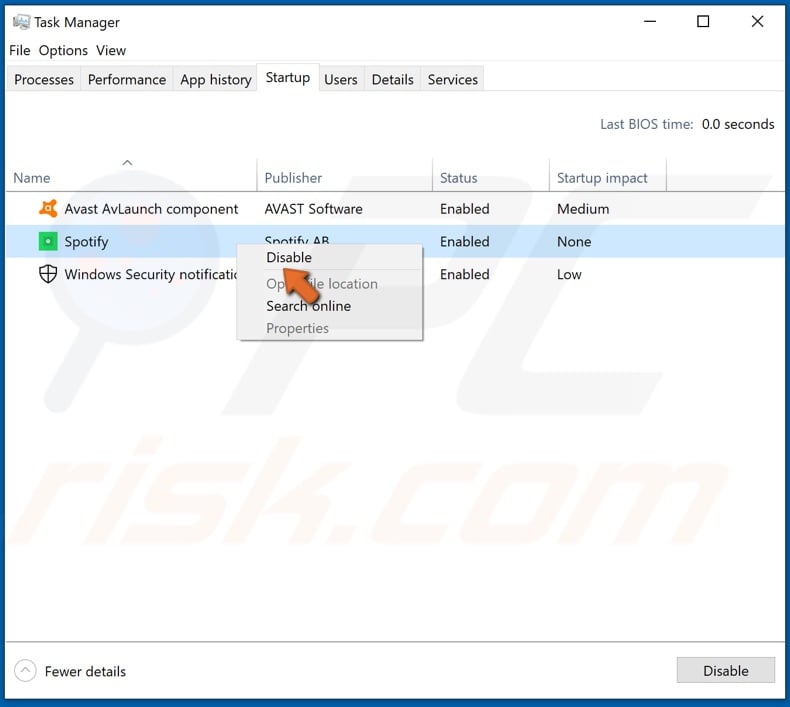
Task: Click the Fewer details chevron icon
Action: (x=25, y=671)
